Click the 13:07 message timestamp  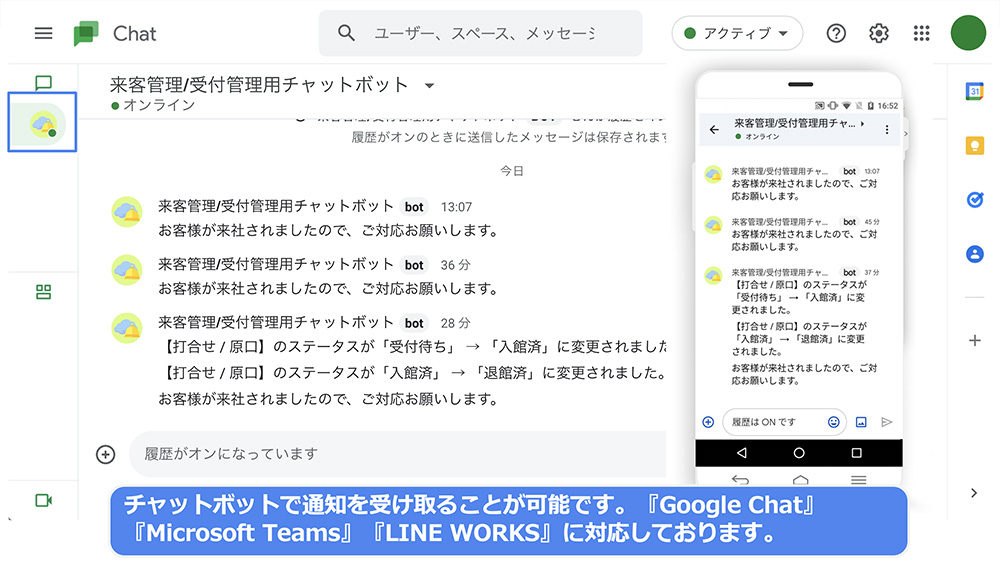point(456,207)
